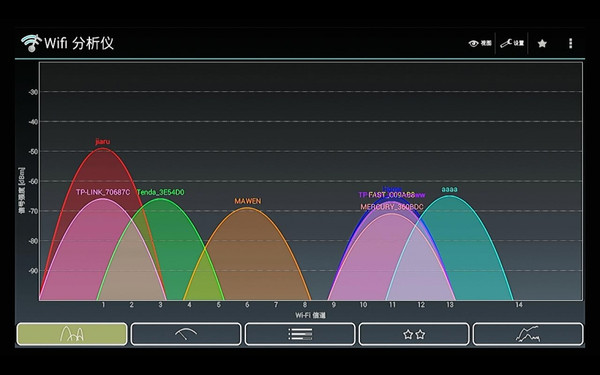Image resolution: width=600 pixels, height=375 pixels.
Task: Select the jiaru network label
Action: (x=103, y=142)
